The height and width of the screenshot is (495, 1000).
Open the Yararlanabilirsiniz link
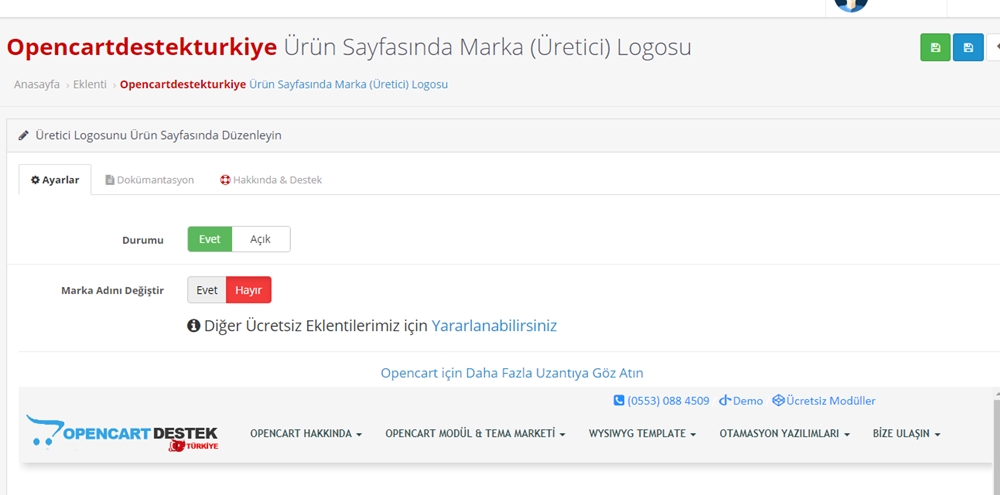pos(494,326)
